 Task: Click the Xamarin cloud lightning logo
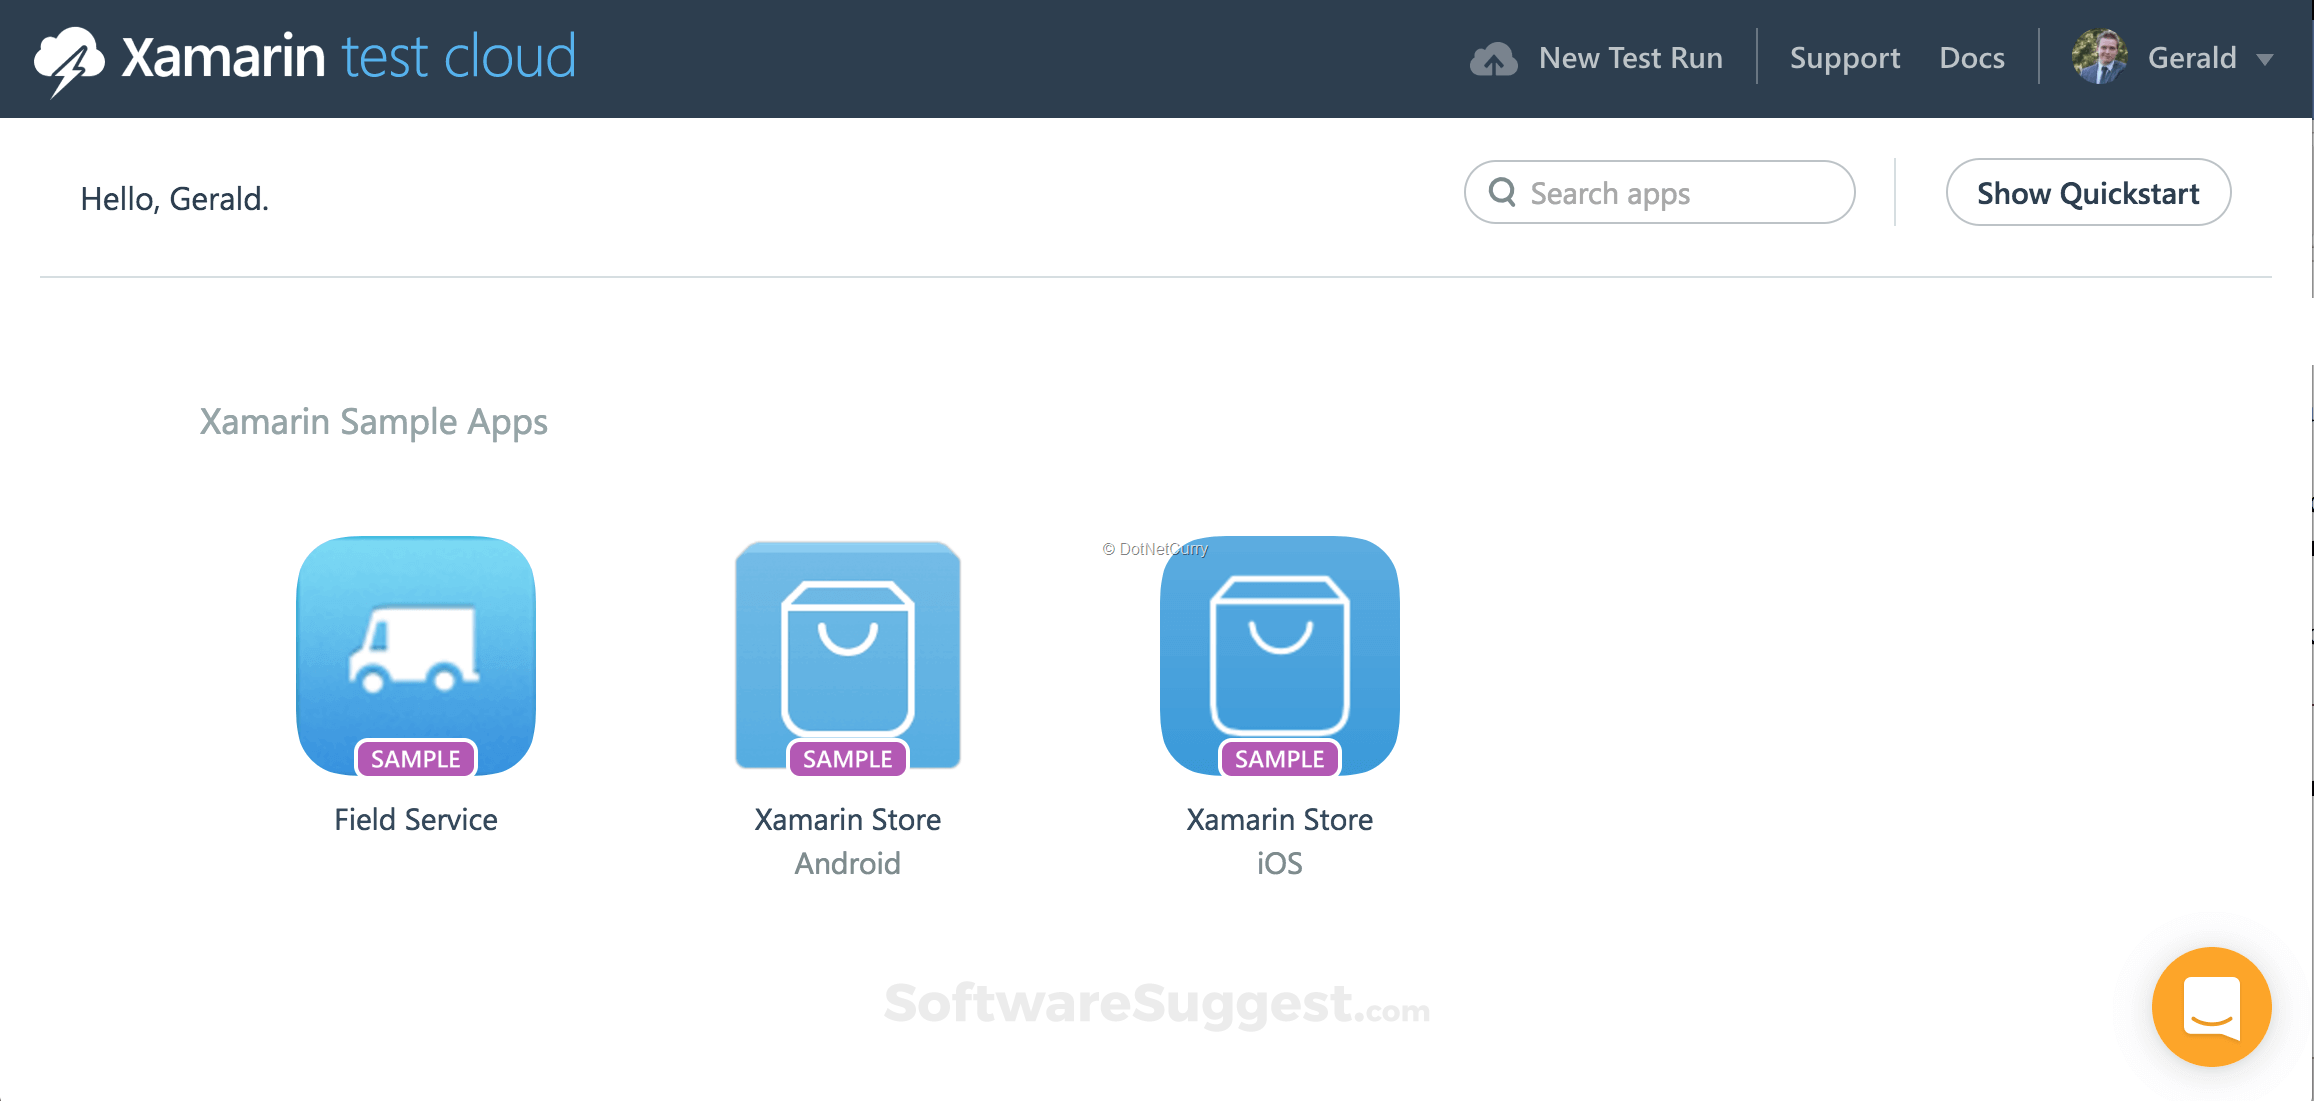coord(68,60)
